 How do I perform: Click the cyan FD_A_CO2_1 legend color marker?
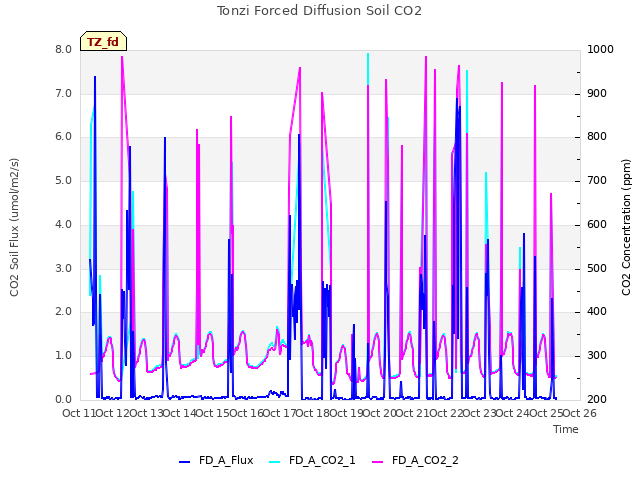(275, 462)
